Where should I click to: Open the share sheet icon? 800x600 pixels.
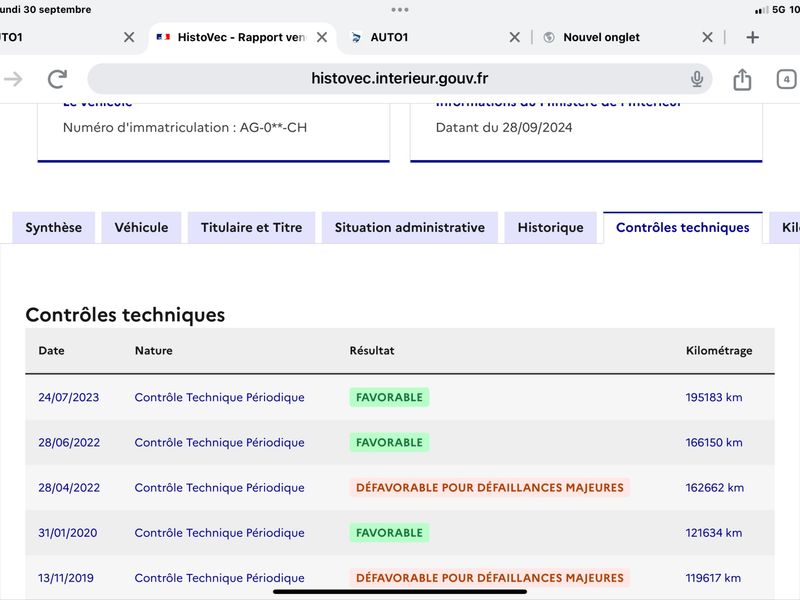[x=742, y=79]
